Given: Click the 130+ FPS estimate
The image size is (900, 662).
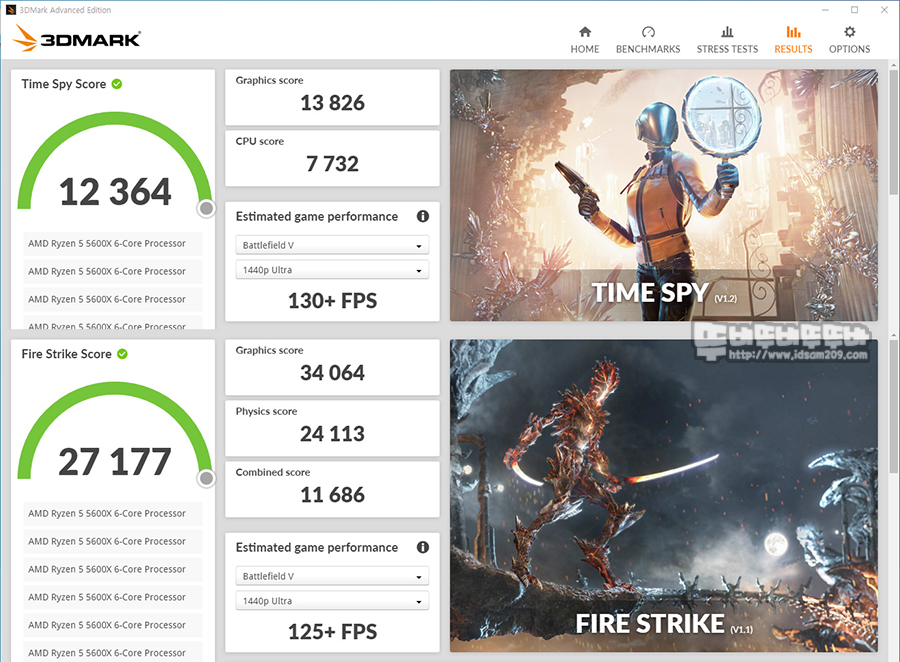Looking at the screenshot, I should [332, 301].
